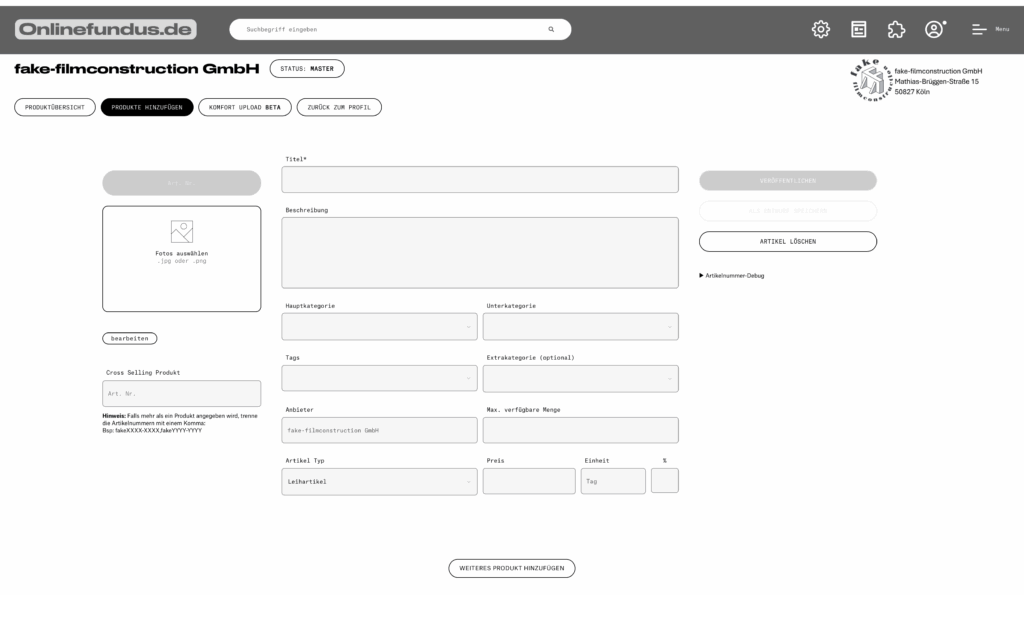Expand the Artikelnummer-Debug disclosure triangle
1024x640 pixels.
click(x=701, y=275)
